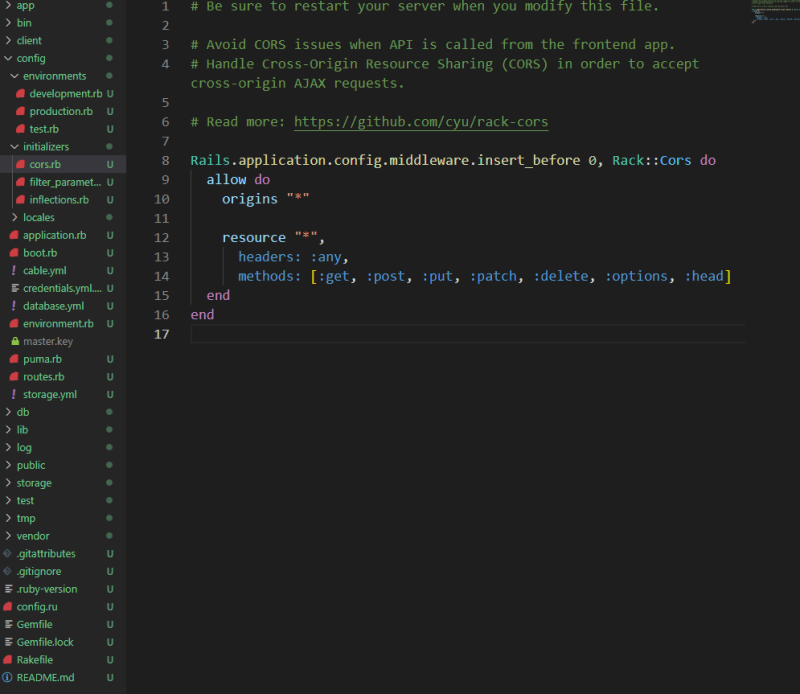Click ':delete' symbol in methods list
This screenshot has height=694, width=800.
(x=561, y=277)
